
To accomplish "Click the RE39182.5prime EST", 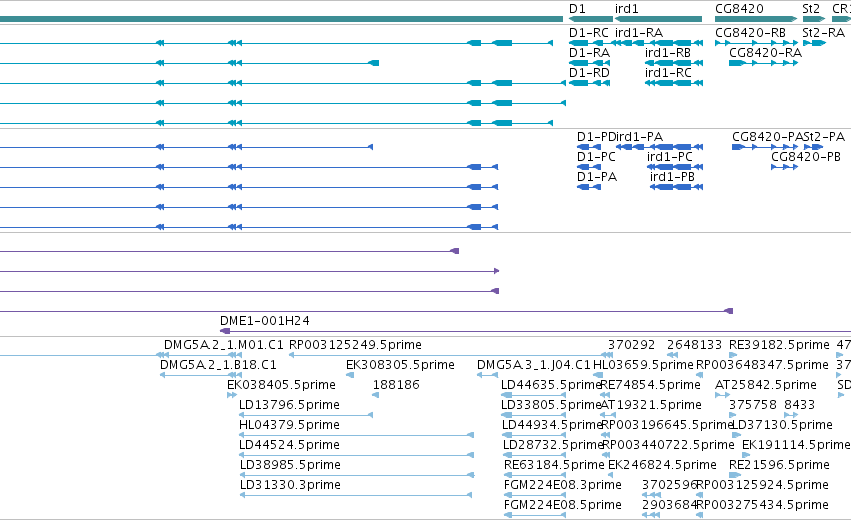I will tap(779, 345).
